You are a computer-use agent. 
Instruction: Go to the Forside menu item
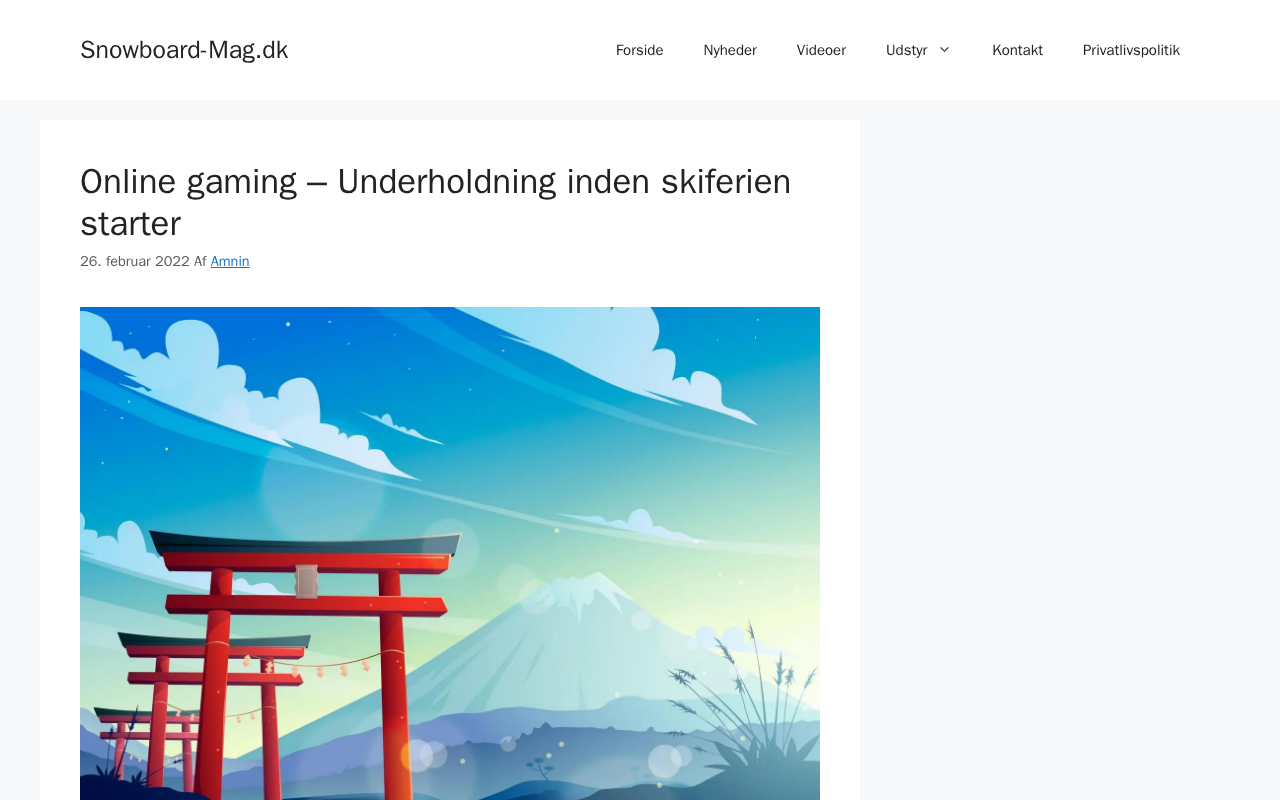tap(640, 50)
